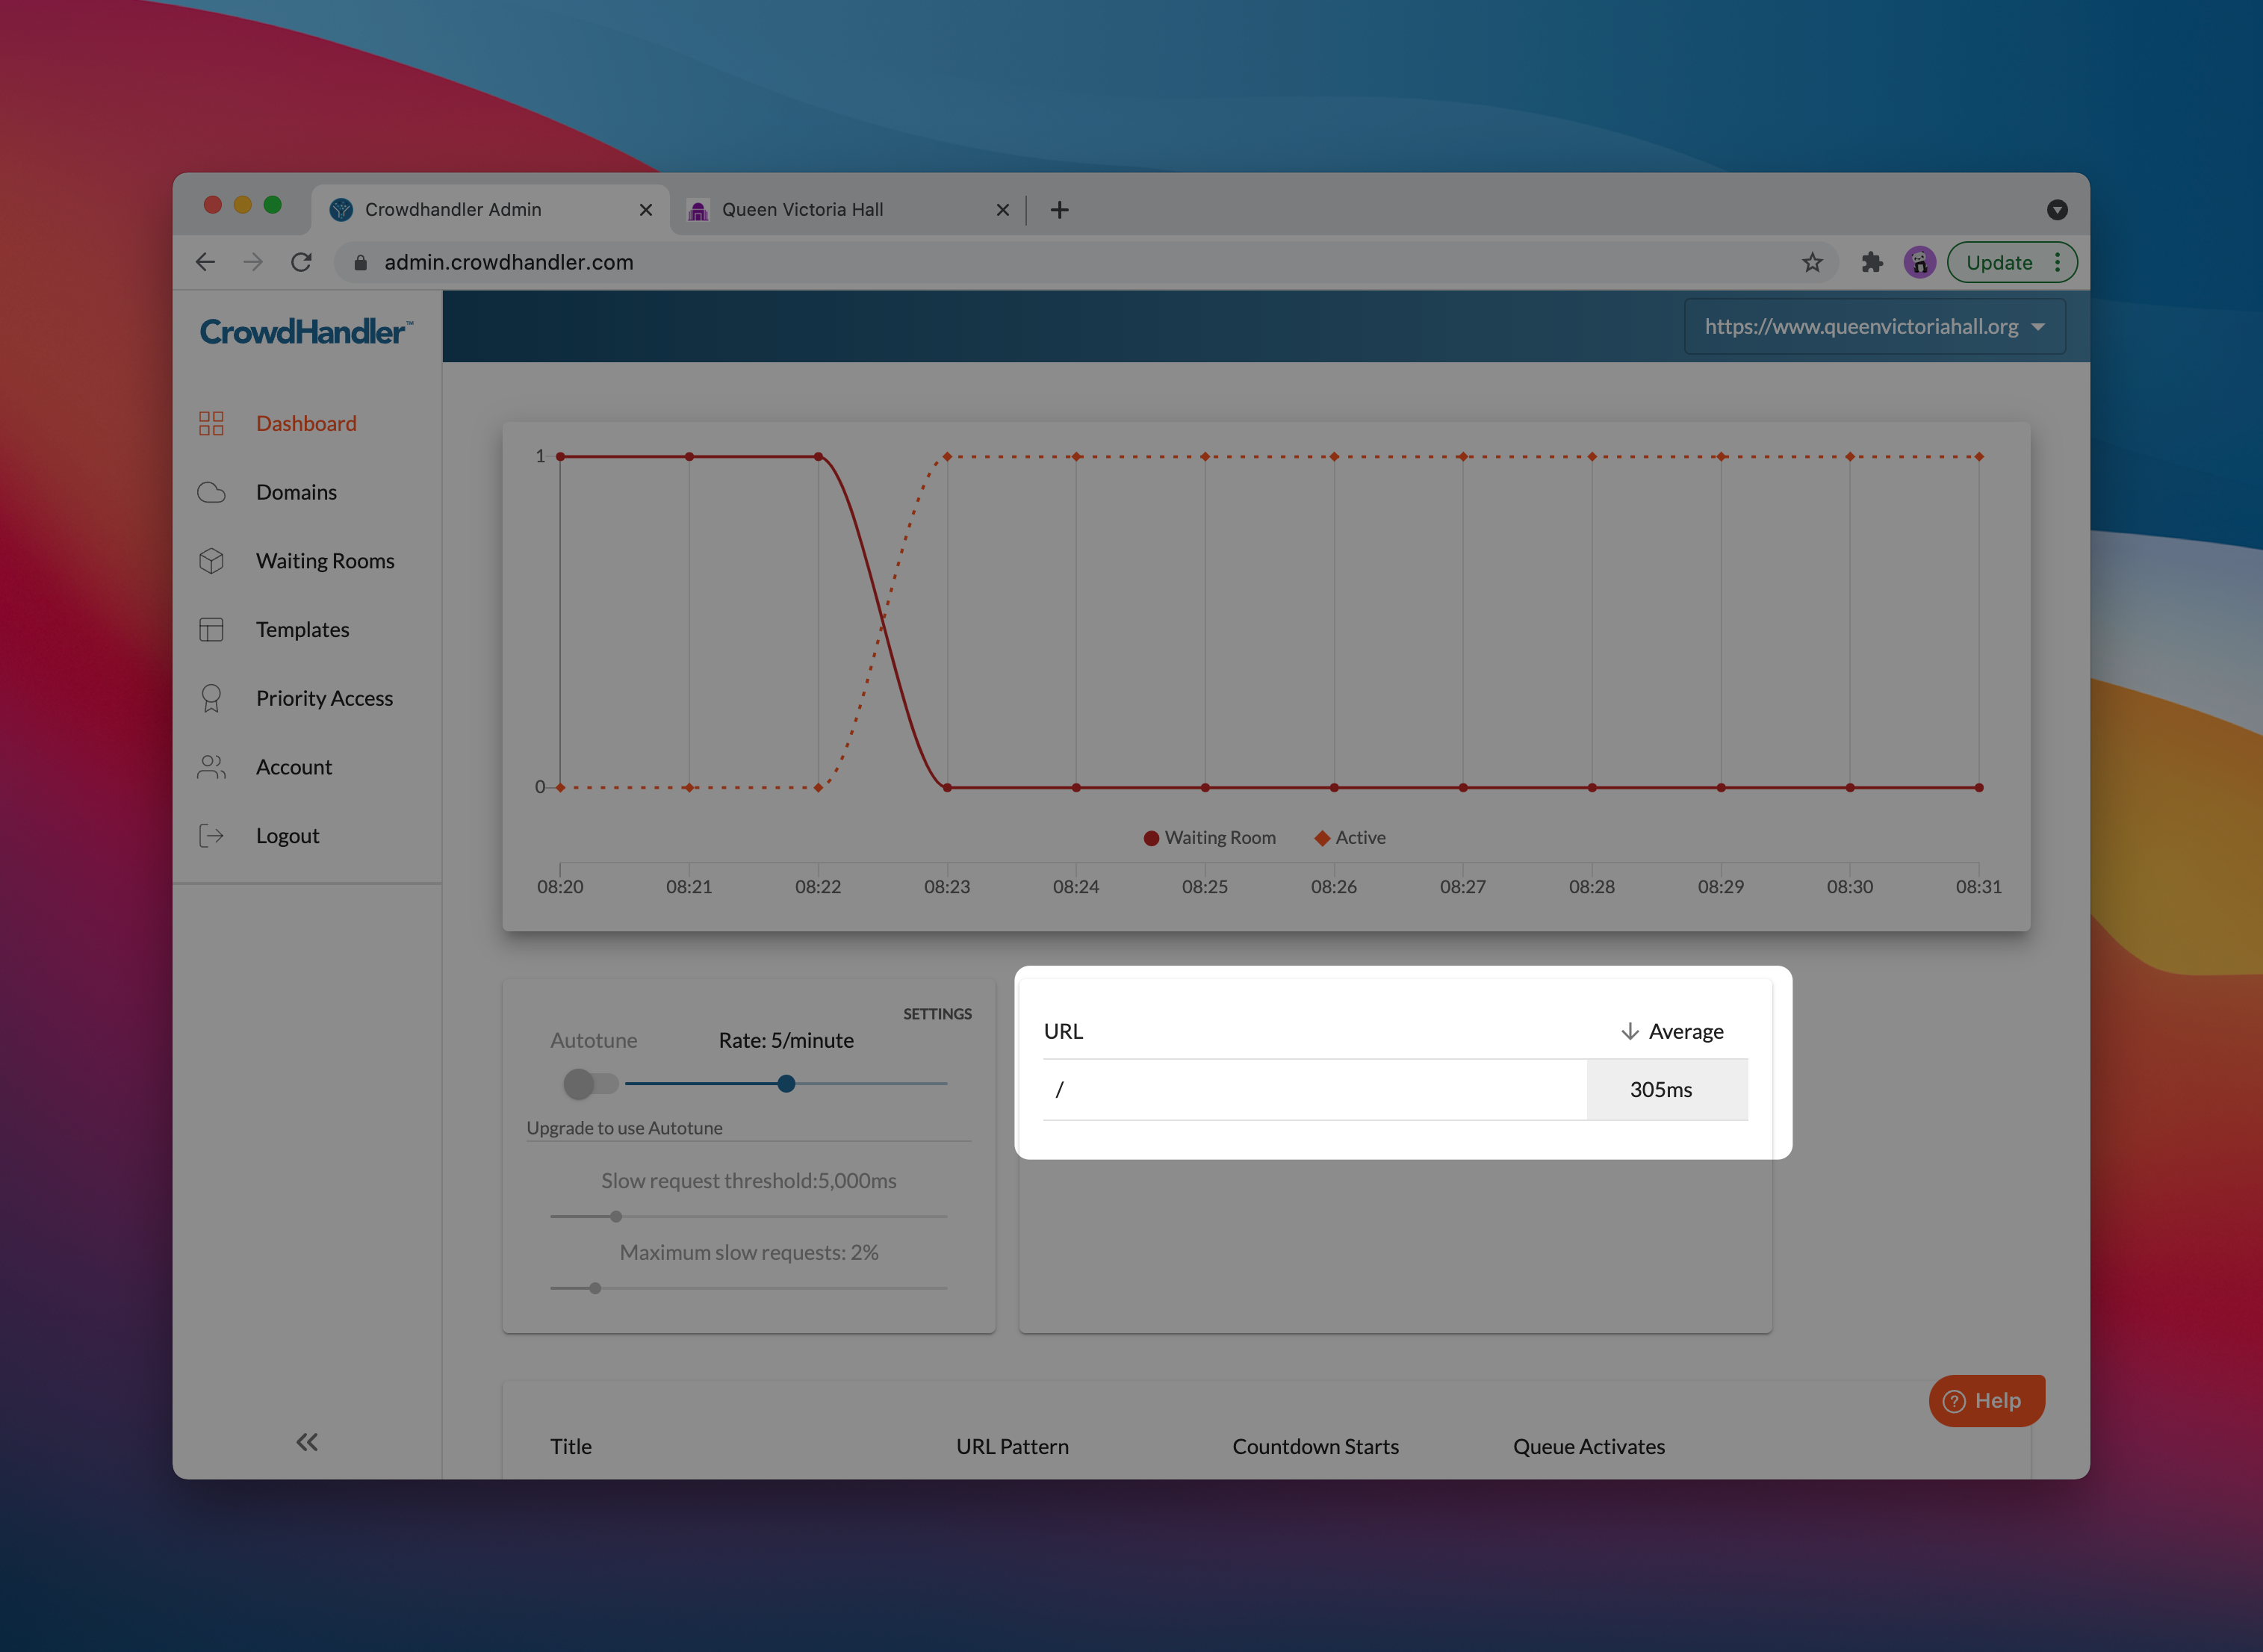Bookmark this page with the star

1812,262
